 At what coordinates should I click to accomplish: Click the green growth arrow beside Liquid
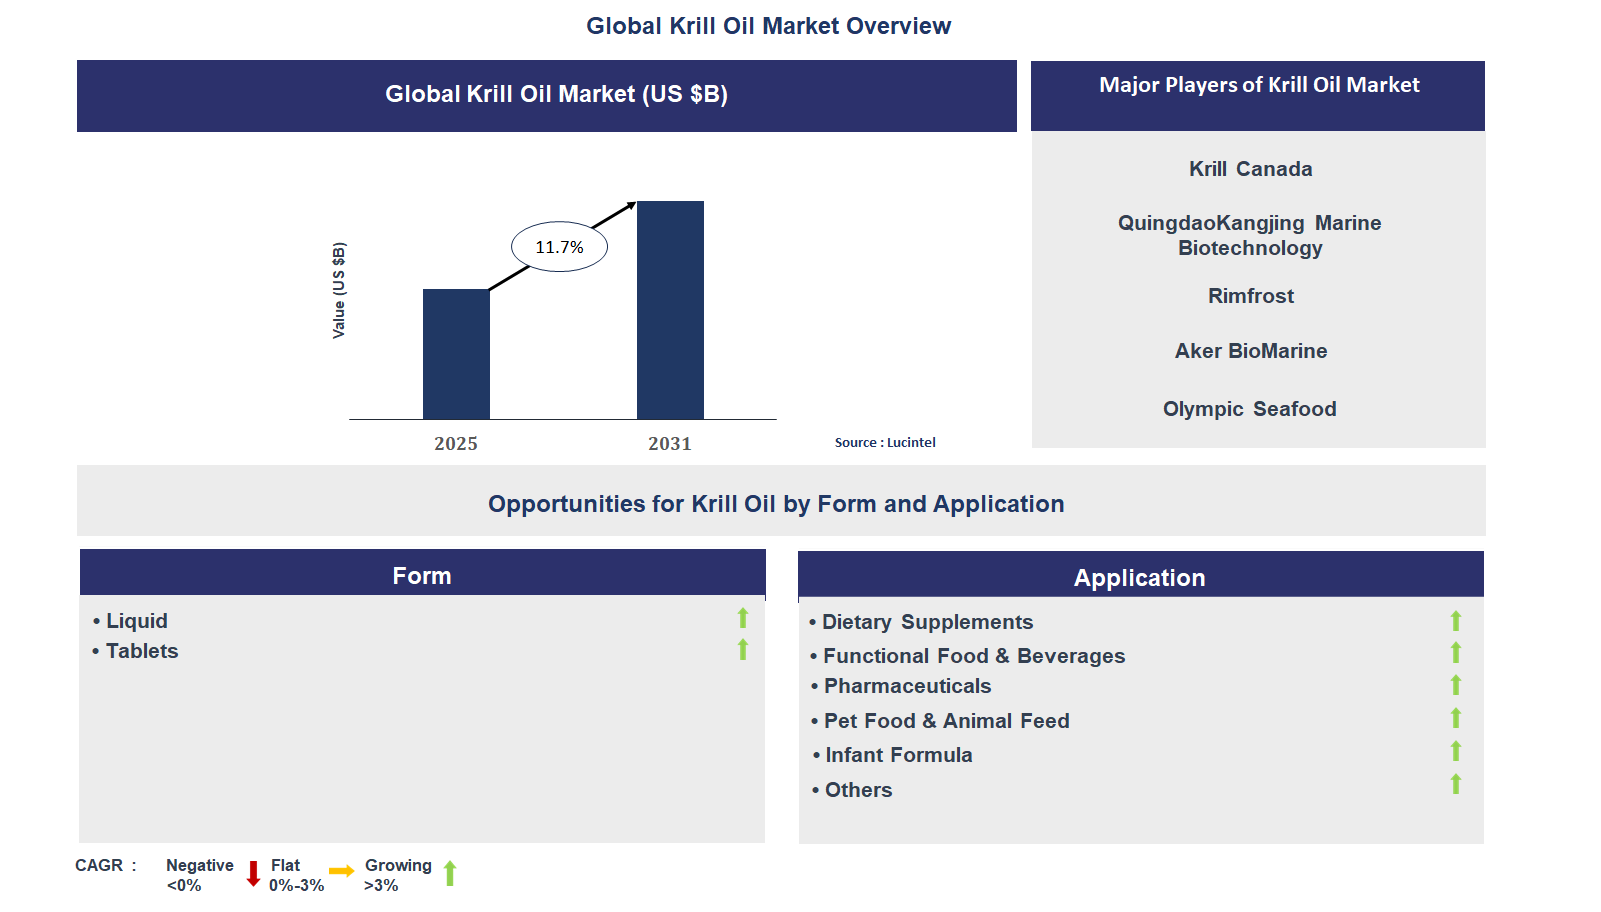742,618
